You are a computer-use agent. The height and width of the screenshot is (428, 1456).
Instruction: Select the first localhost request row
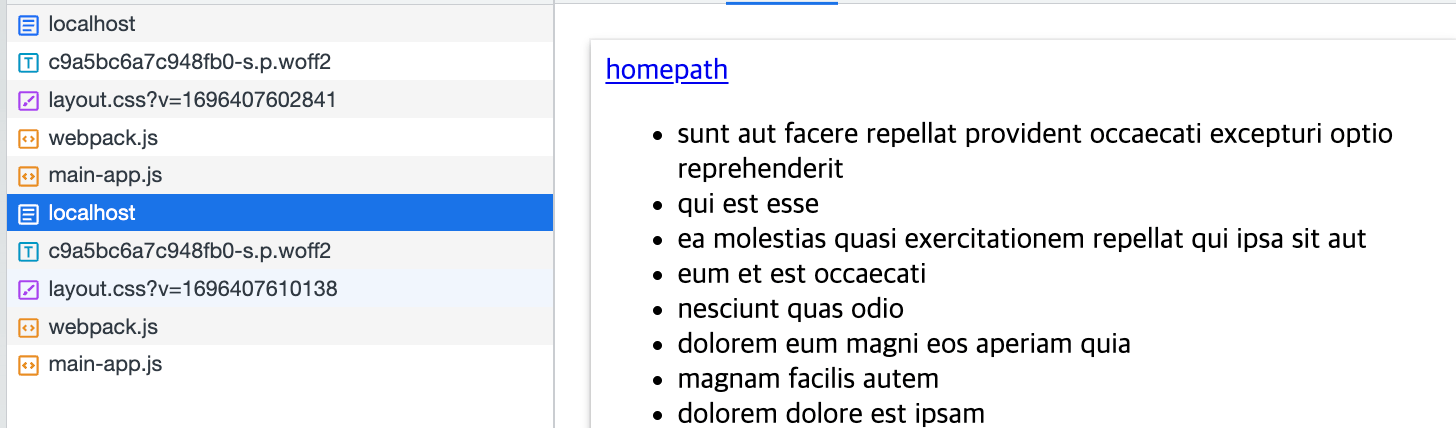[x=280, y=24]
